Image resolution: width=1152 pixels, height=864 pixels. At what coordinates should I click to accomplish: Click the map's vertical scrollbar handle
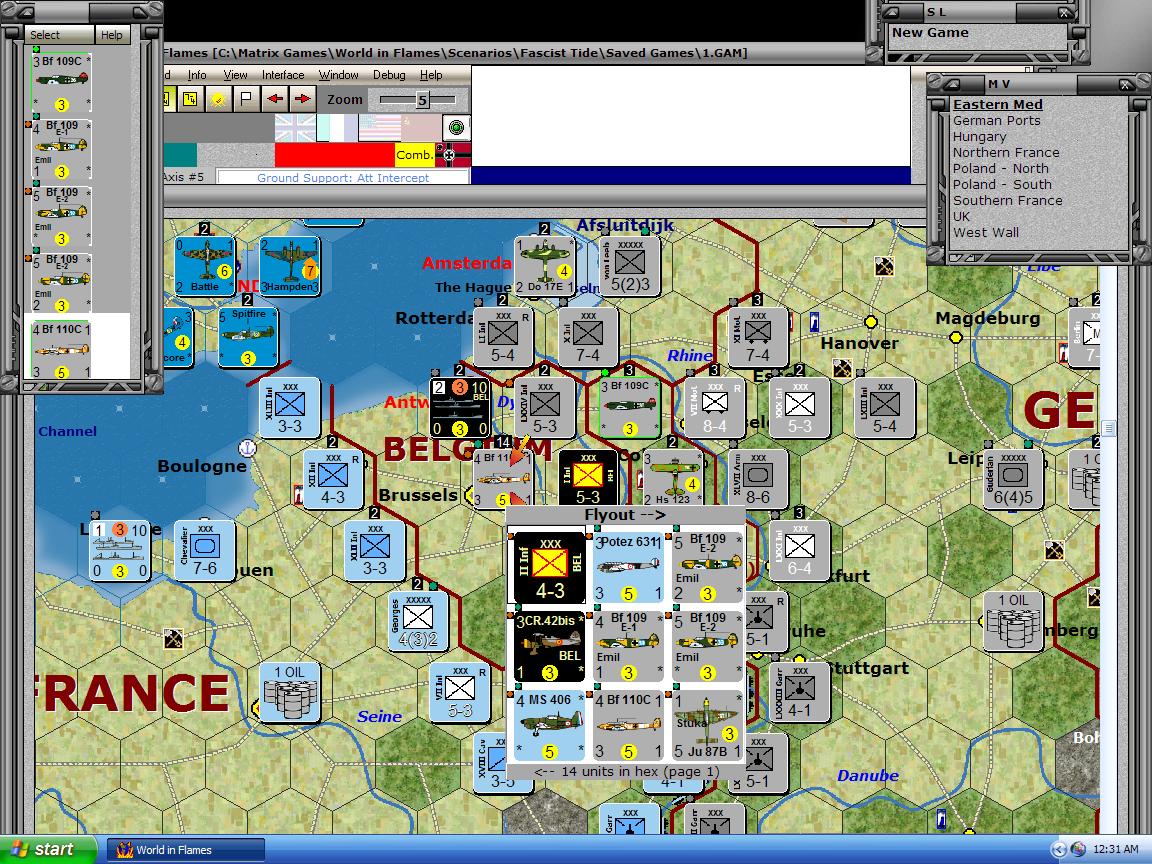pyautogui.click(x=1109, y=428)
